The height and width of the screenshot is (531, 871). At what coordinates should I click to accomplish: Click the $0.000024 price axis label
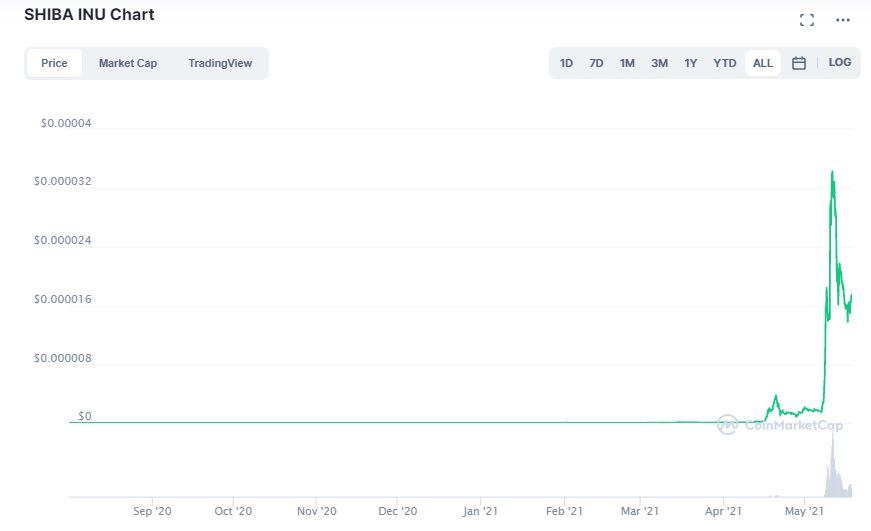(x=62, y=240)
